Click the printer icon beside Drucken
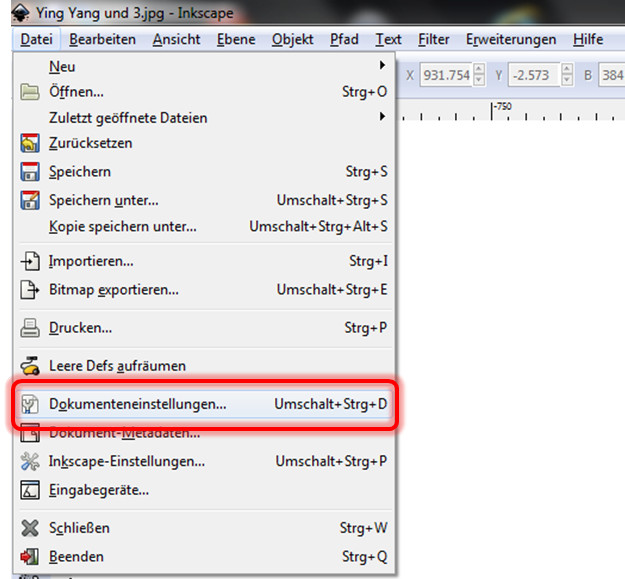625x579 pixels. [x=30, y=328]
